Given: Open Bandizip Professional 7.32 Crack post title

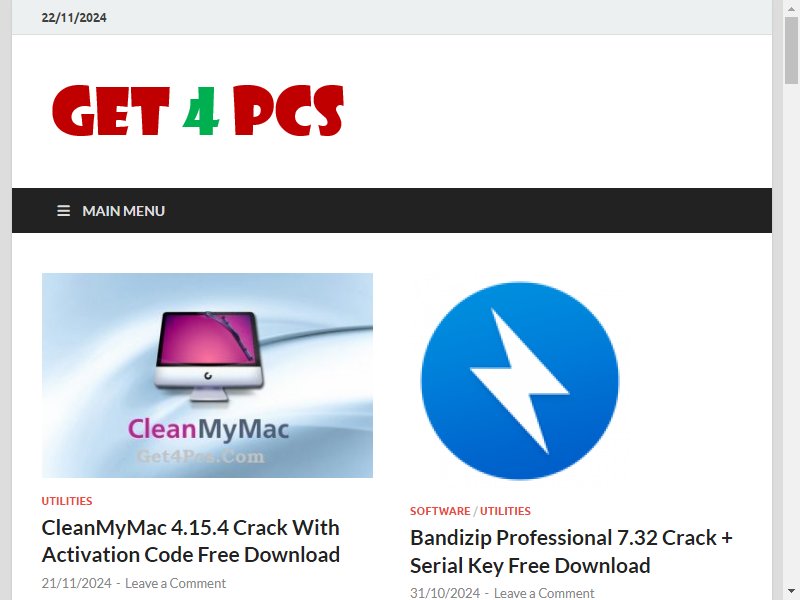Looking at the screenshot, I should pyautogui.click(x=571, y=552).
